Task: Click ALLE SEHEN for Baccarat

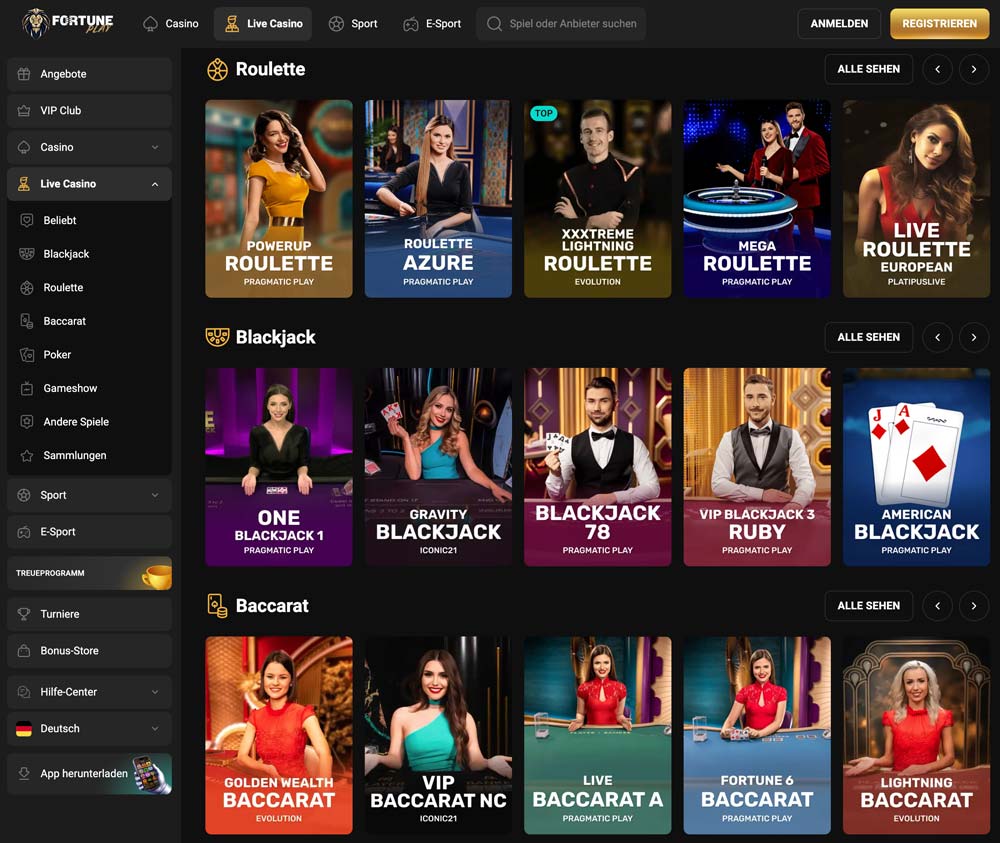Action: (x=869, y=606)
